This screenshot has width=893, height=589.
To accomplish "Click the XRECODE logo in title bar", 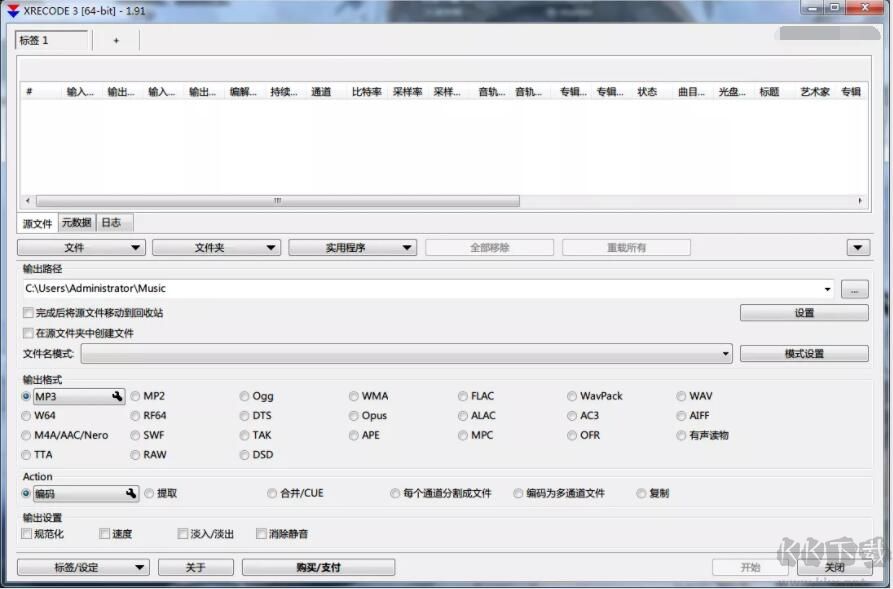I will pos(11,10).
